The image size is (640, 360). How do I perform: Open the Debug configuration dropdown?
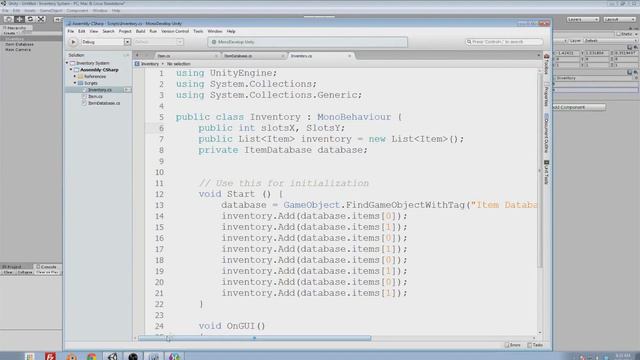106,42
